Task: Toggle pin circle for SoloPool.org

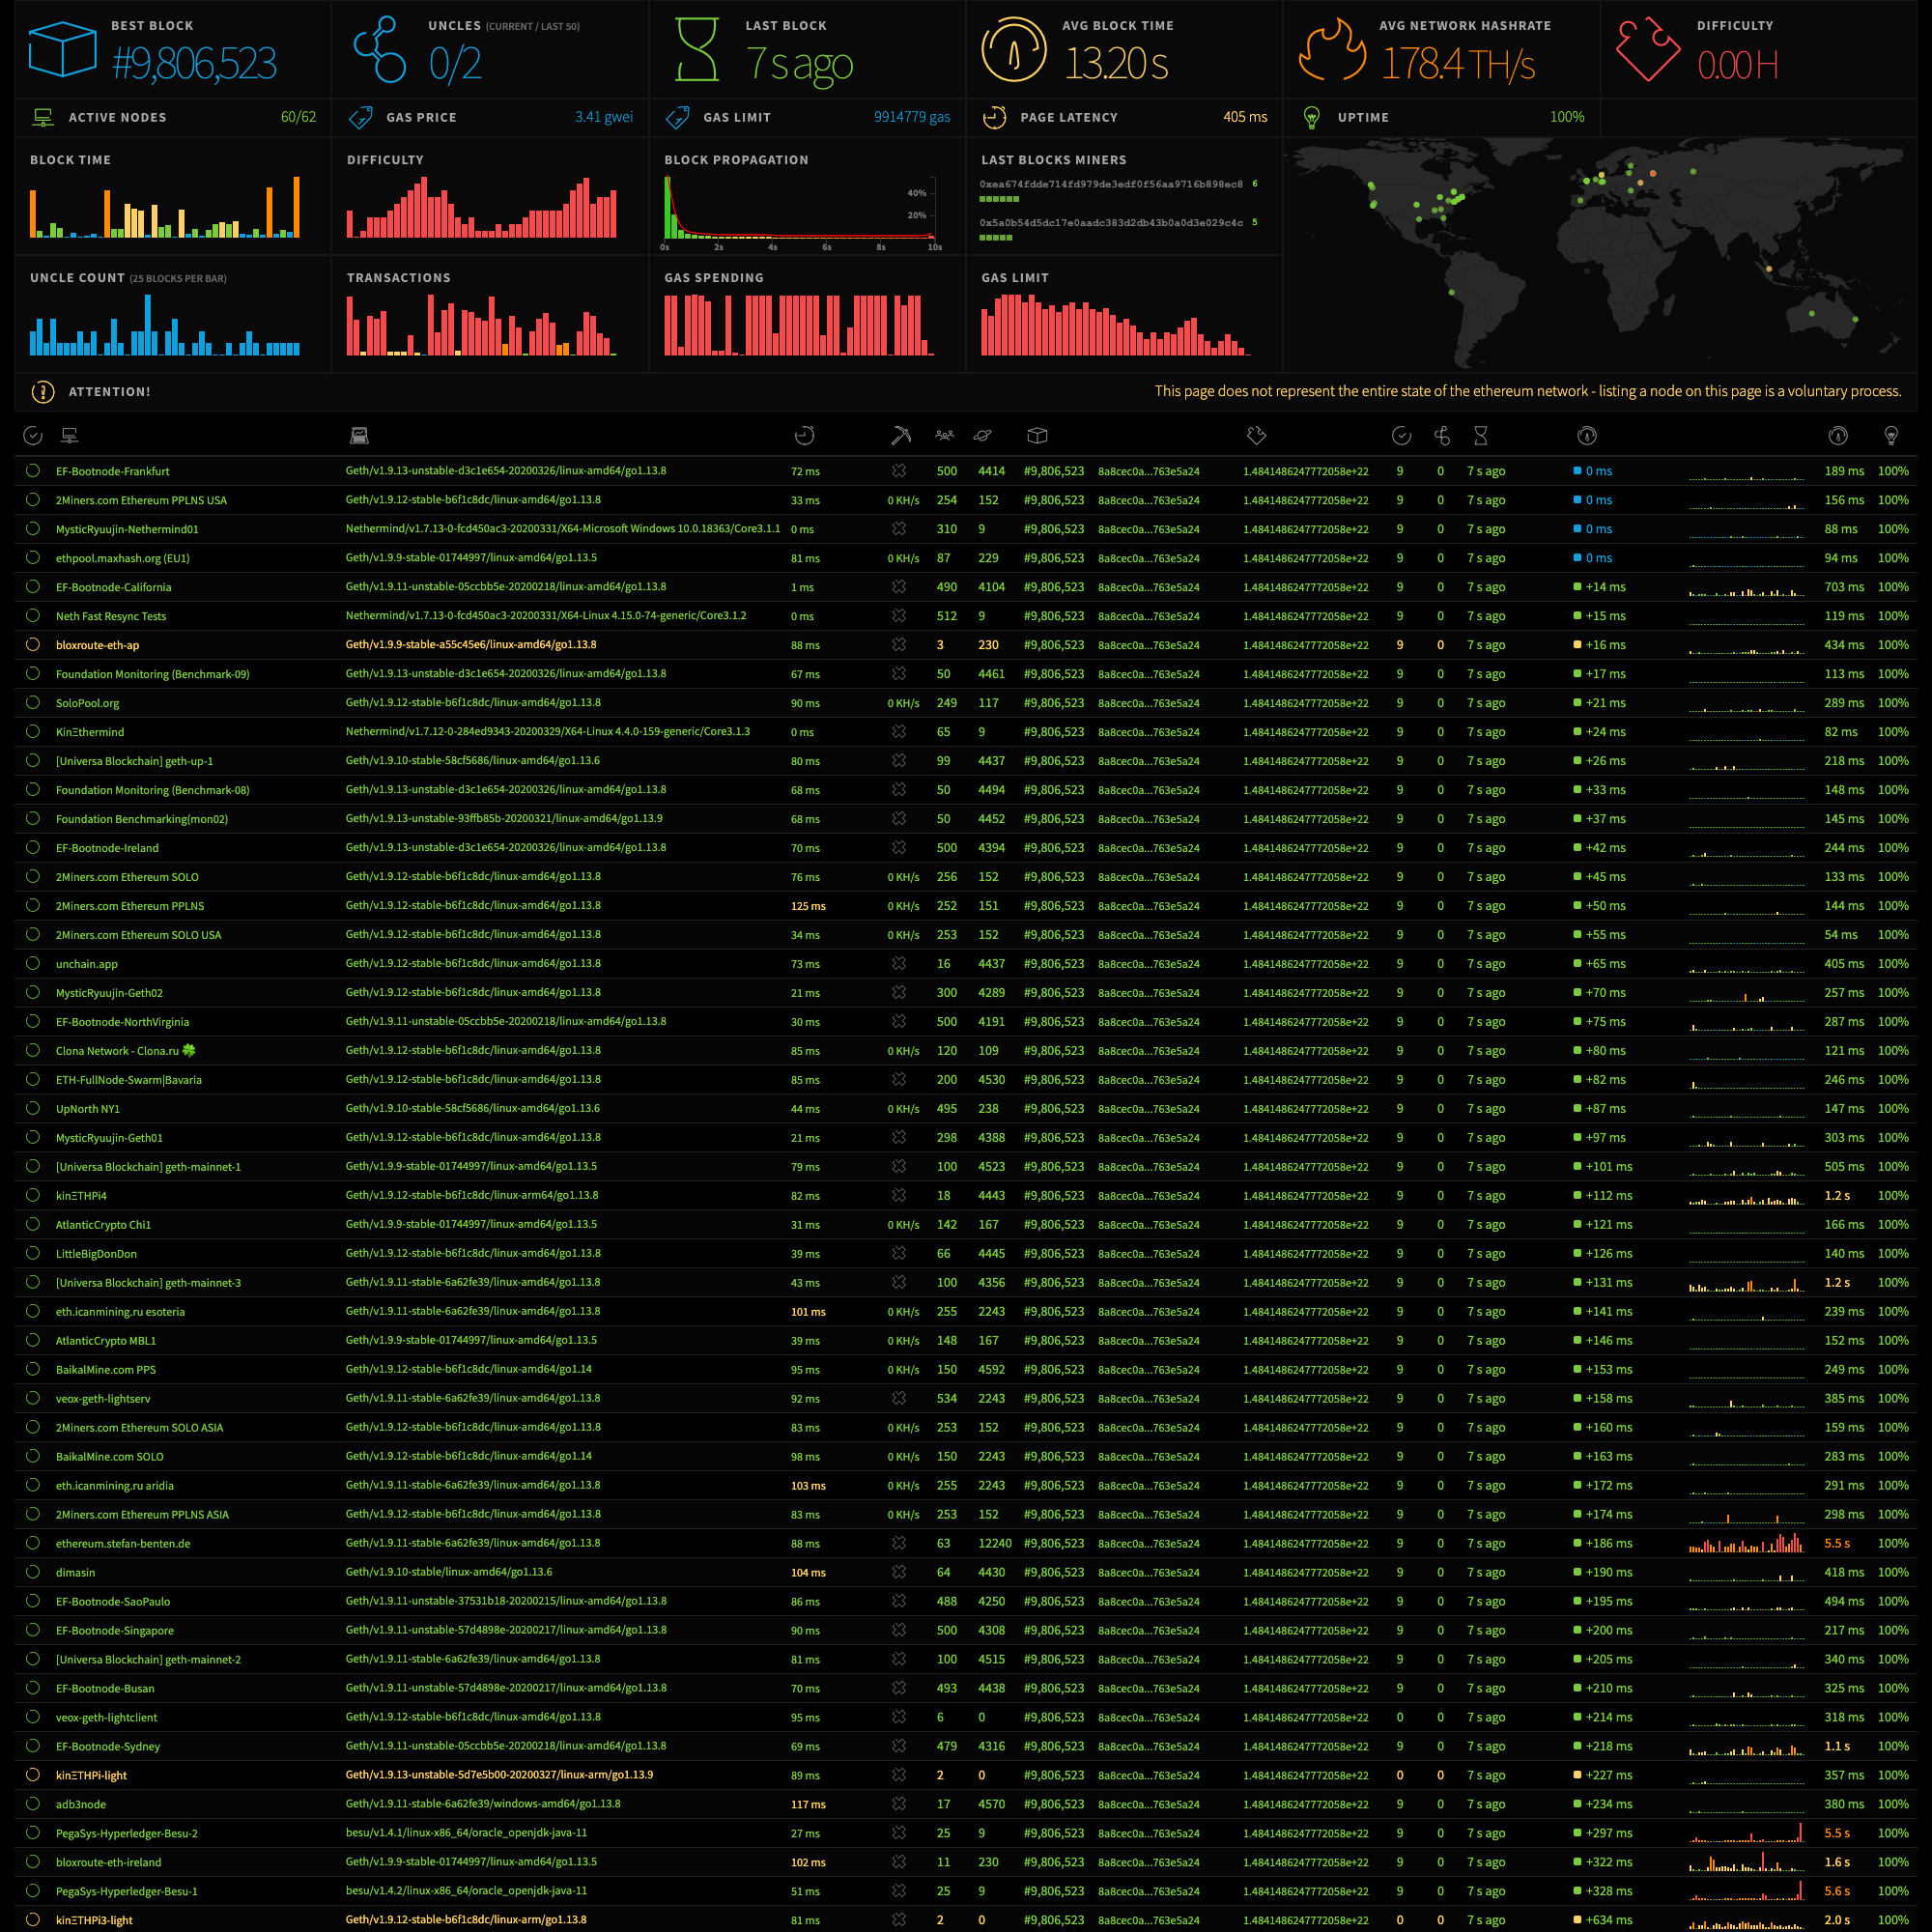Action: point(33,703)
